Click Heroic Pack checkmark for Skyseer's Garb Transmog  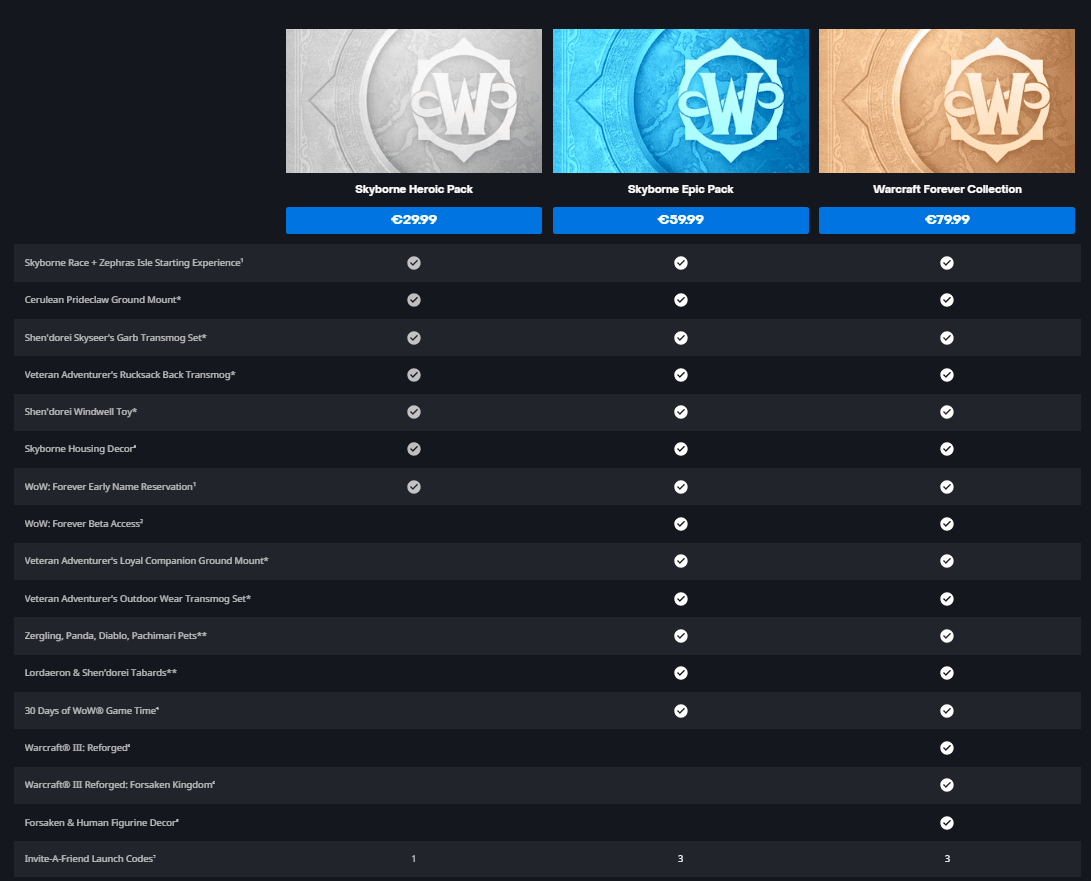click(x=414, y=338)
